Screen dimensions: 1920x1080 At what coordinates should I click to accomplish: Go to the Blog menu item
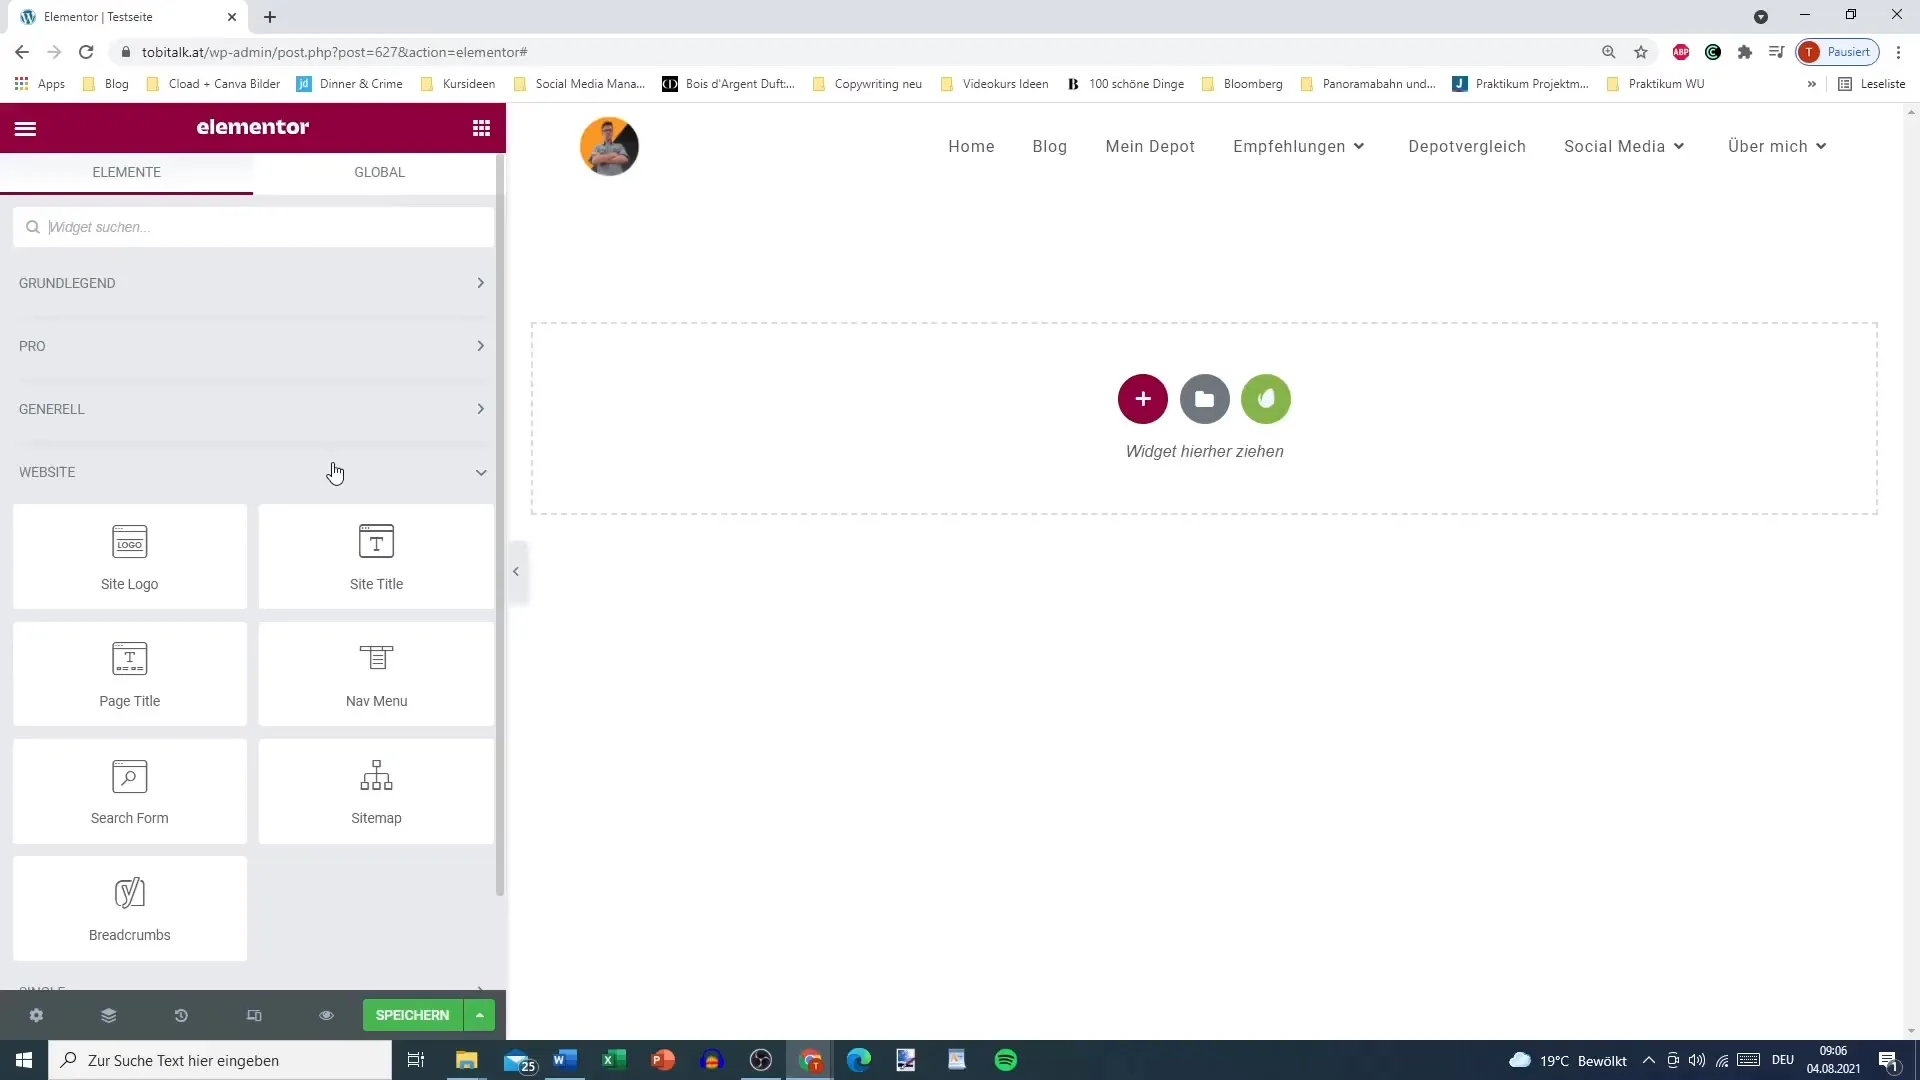[1050, 146]
